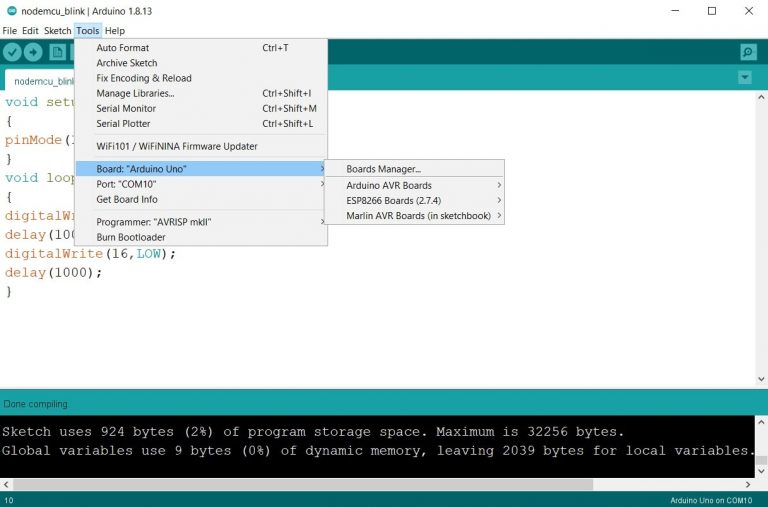
Task: Switch to the nodemcu_blink sketch tab
Action: [x=40, y=81]
